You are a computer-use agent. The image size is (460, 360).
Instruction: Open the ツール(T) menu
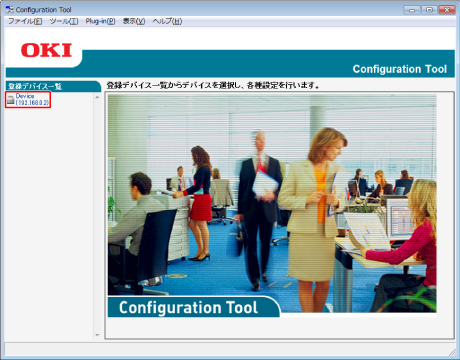[x=64, y=21]
